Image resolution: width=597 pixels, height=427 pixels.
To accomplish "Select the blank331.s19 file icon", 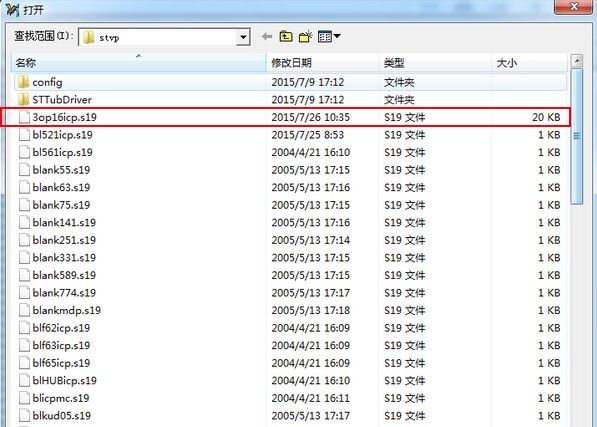I will (24, 257).
